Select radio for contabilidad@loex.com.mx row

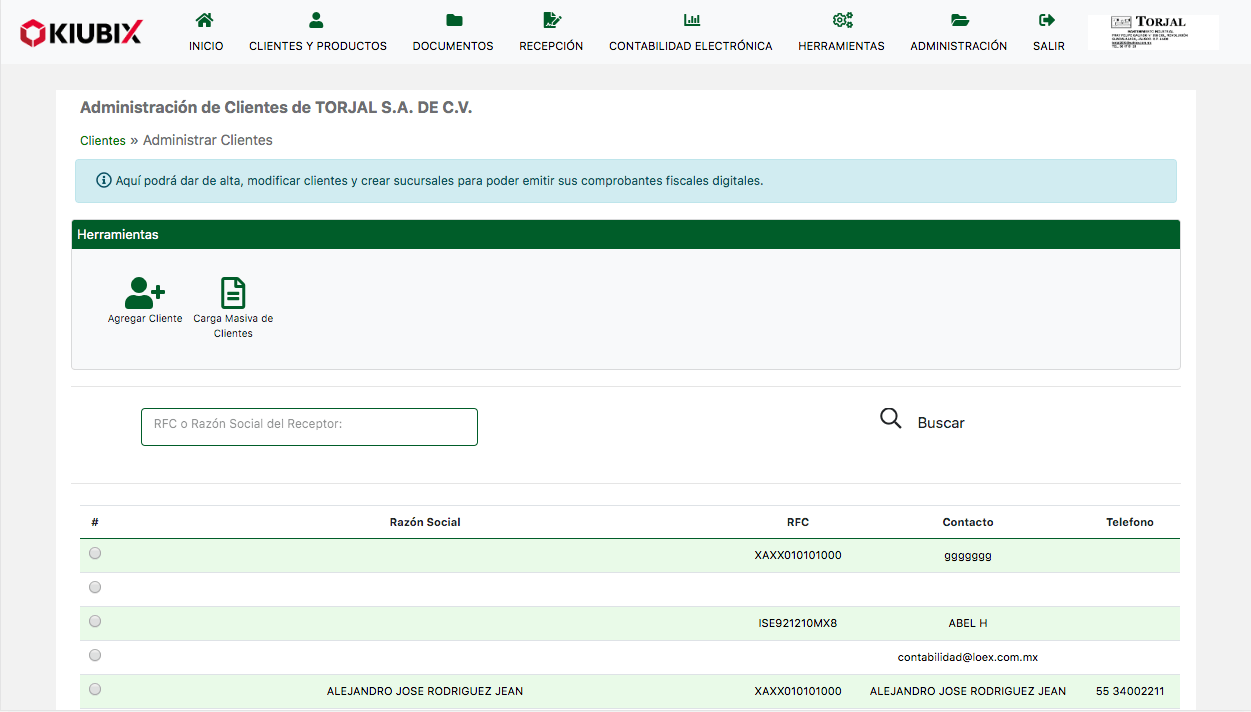pos(95,655)
